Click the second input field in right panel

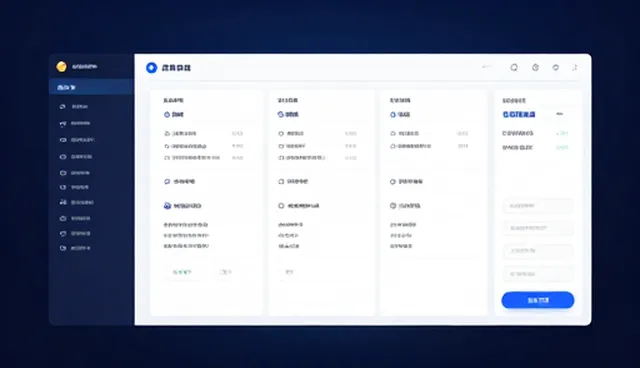click(538, 228)
